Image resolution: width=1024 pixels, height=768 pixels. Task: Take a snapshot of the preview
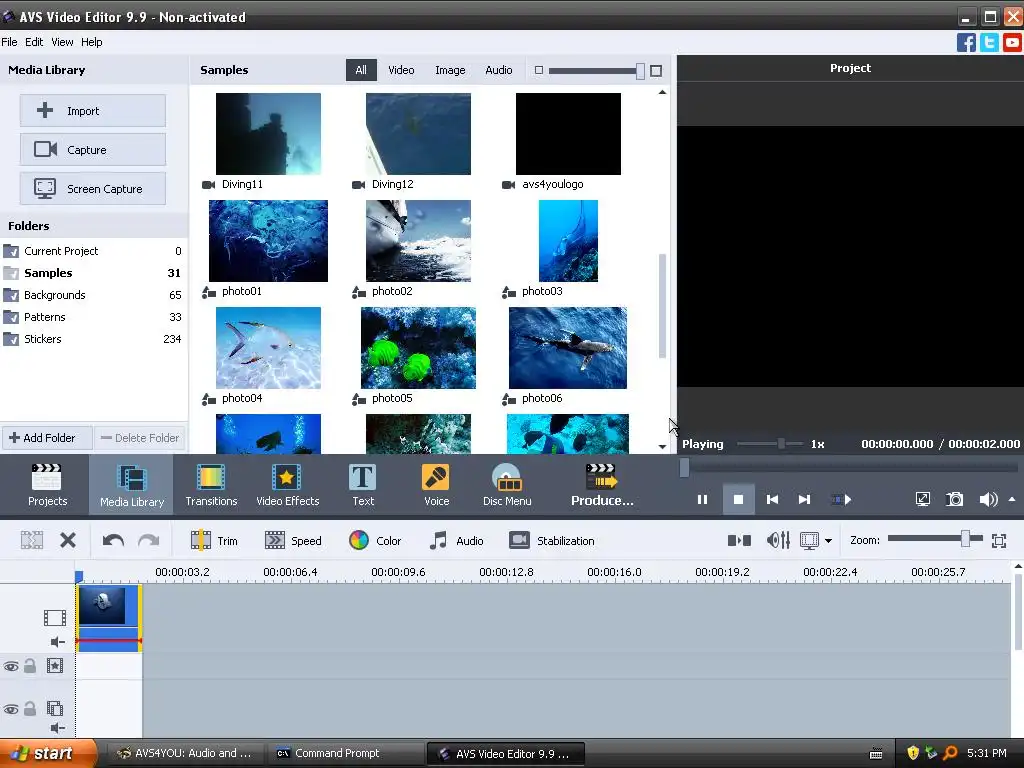955,500
